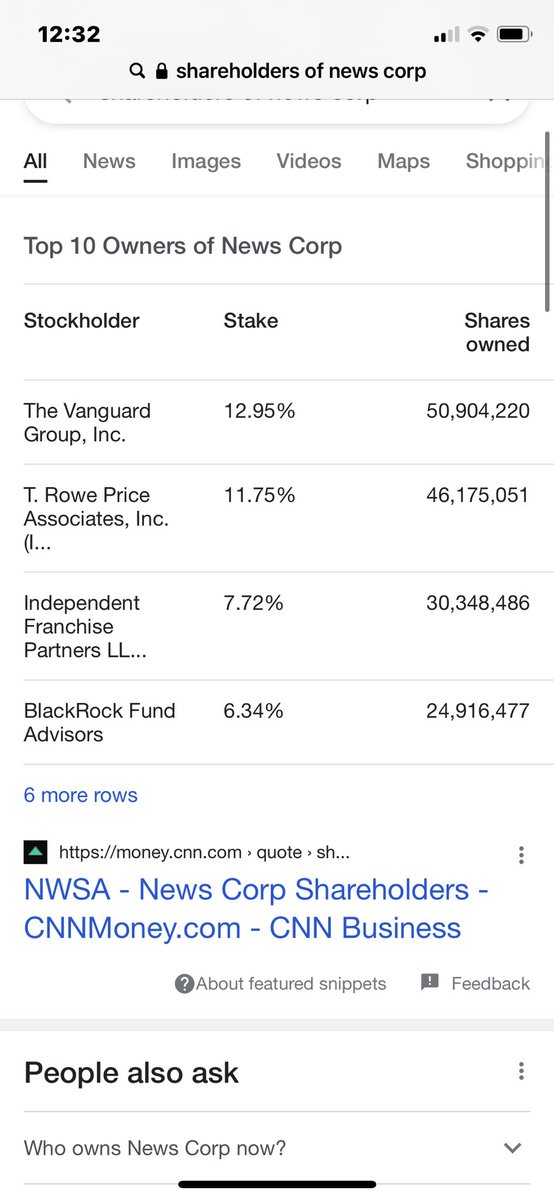This screenshot has height=1200, width=554.
Task: Tap the CNN Money site favicon
Action: tap(35, 853)
